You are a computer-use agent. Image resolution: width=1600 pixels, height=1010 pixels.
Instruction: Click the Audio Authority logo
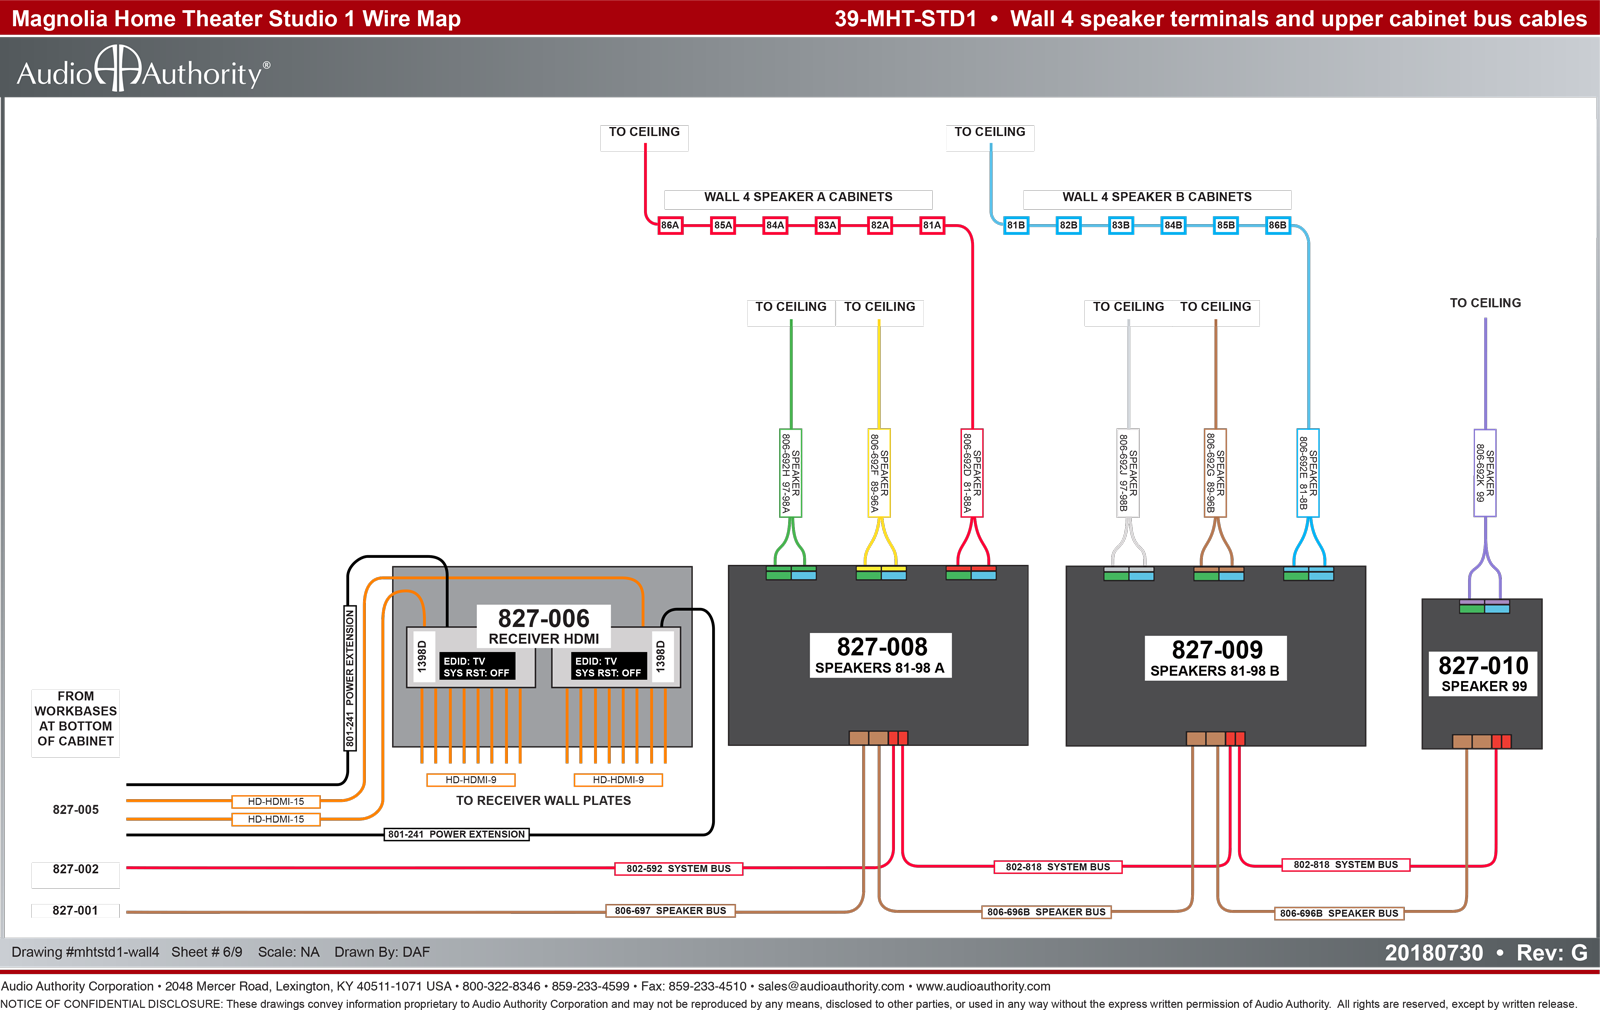pyautogui.click(x=143, y=70)
